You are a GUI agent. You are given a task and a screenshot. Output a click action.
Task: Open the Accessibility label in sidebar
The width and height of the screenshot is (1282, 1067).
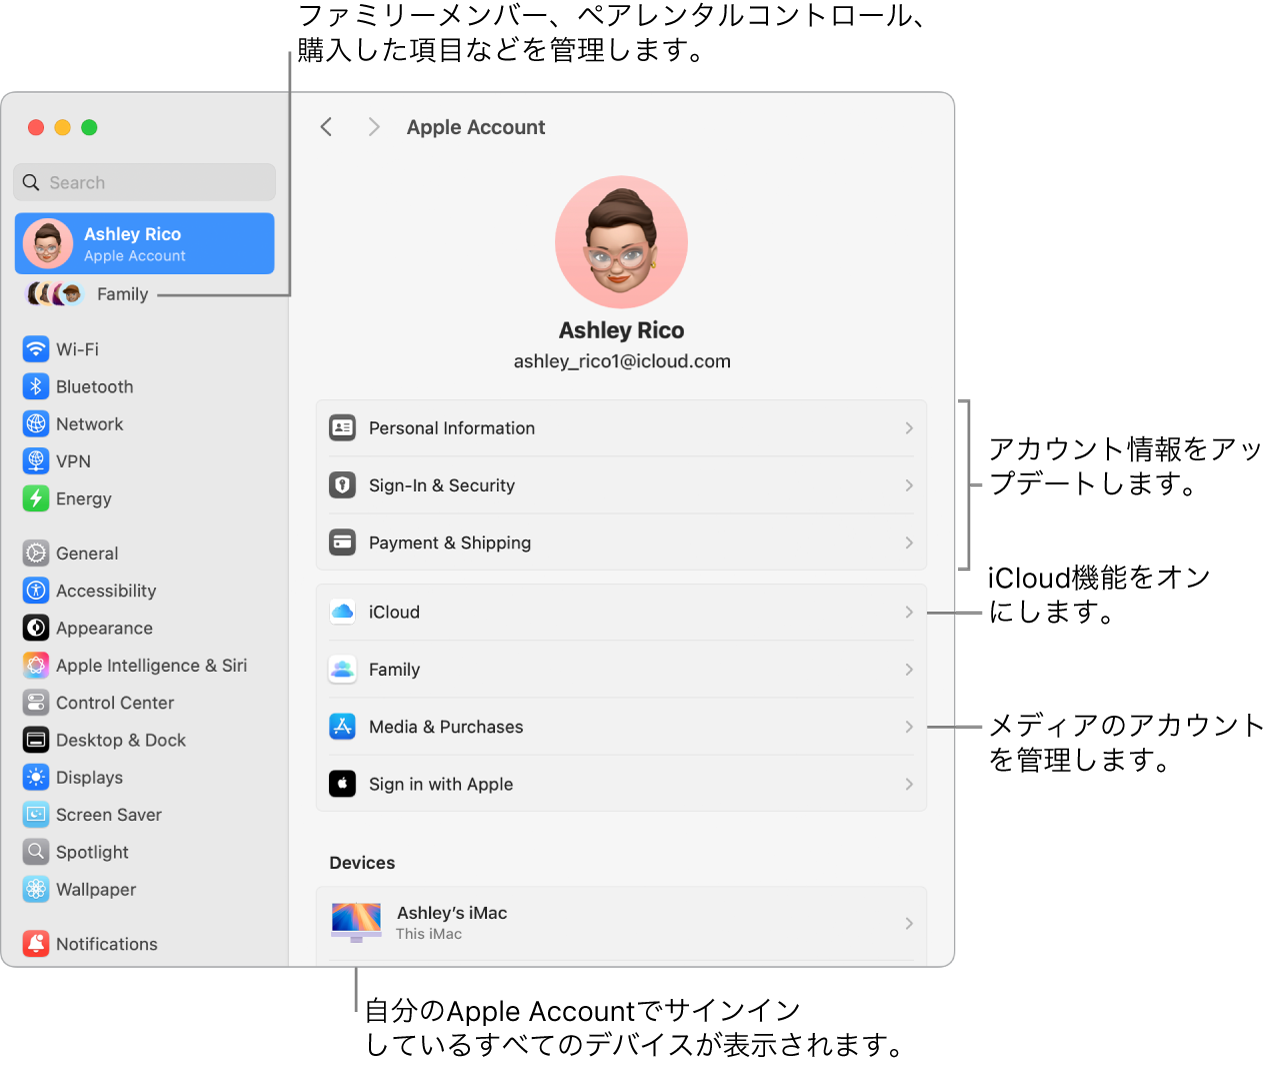[x=106, y=591]
